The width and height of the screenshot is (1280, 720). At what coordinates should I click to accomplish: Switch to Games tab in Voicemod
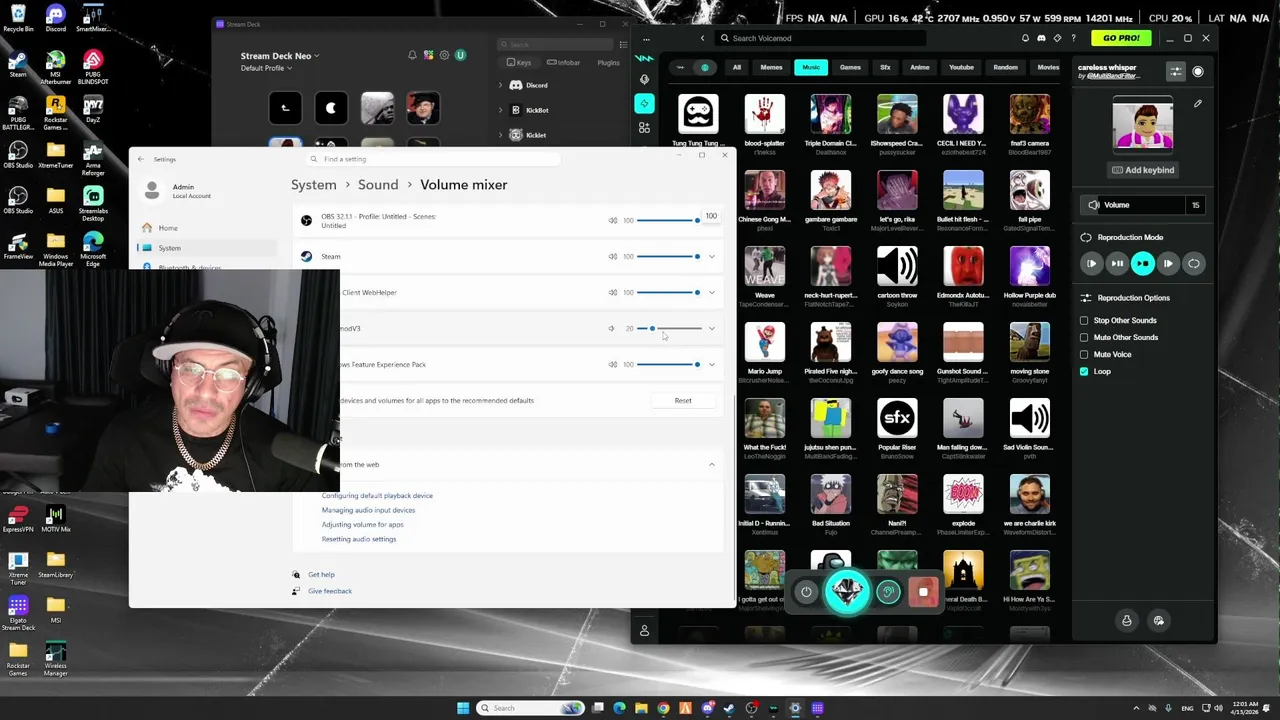[850, 68]
